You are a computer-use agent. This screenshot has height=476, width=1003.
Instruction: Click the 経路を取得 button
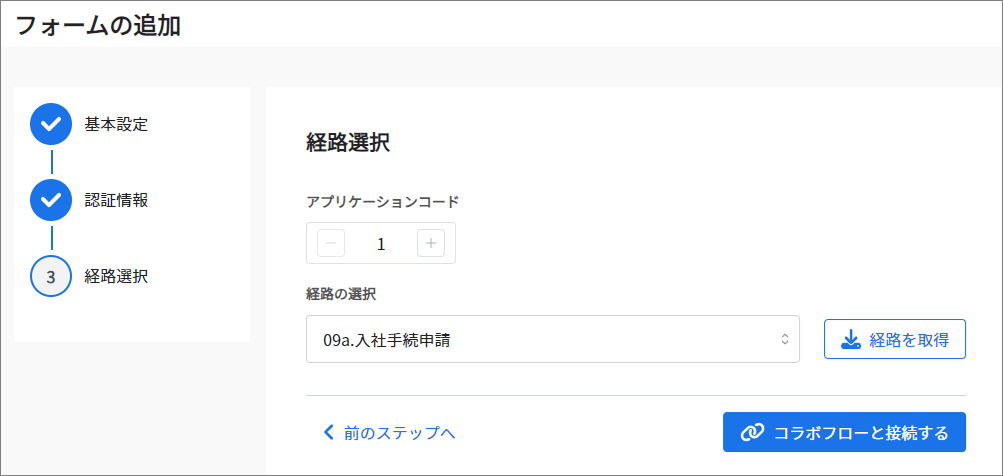point(894,339)
